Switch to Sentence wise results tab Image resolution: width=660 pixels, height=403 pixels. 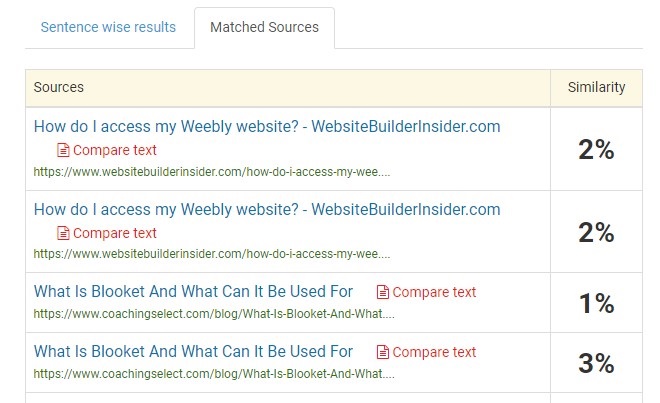[108, 27]
